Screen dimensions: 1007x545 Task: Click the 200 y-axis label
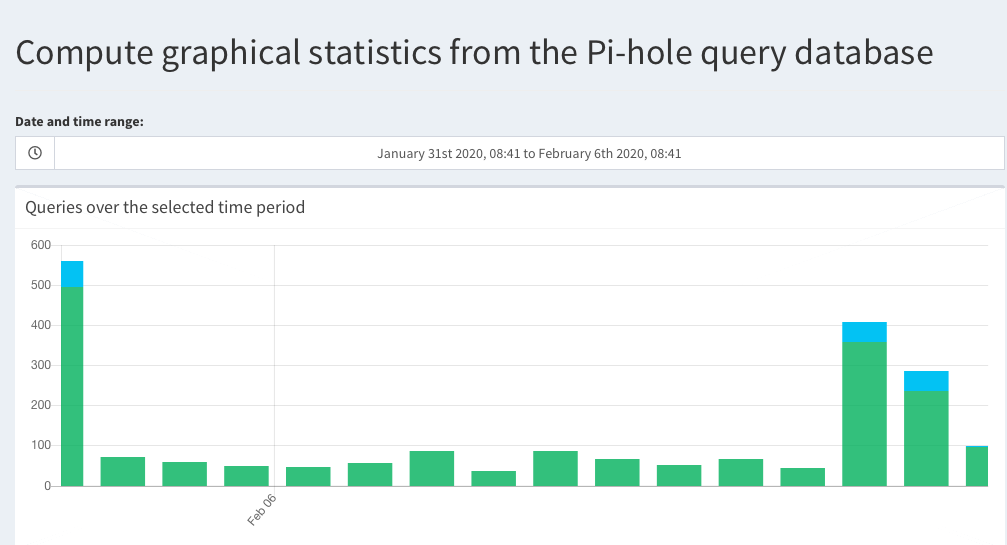click(x=40, y=405)
